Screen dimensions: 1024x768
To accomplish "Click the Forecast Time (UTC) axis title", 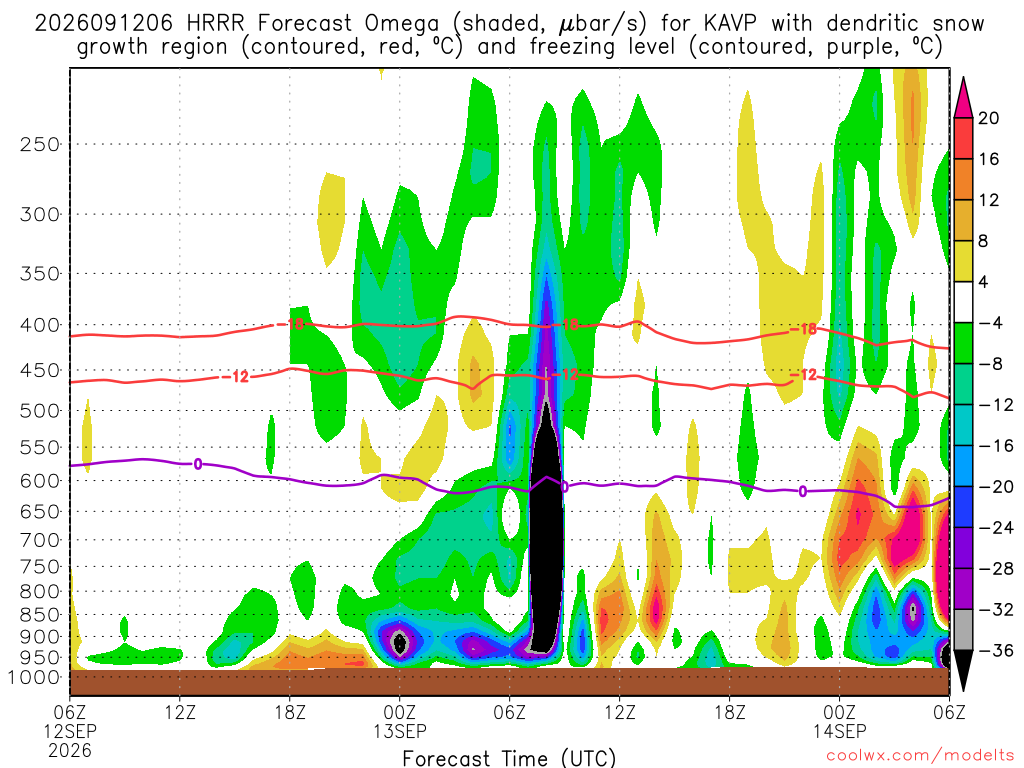I will click(x=509, y=758).
